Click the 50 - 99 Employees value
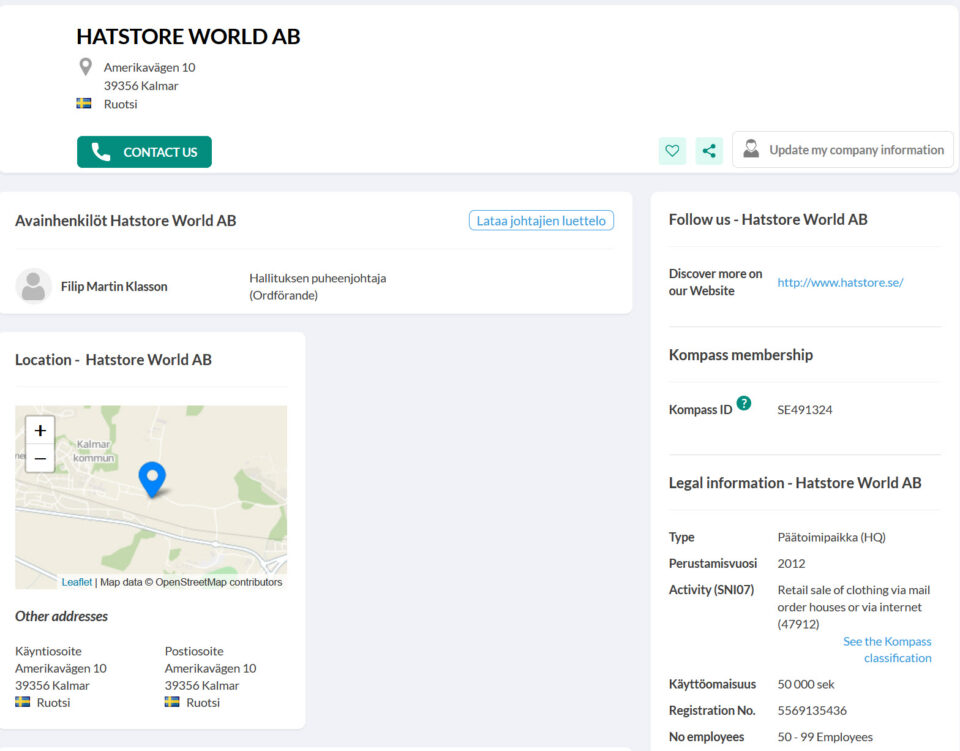 point(825,737)
